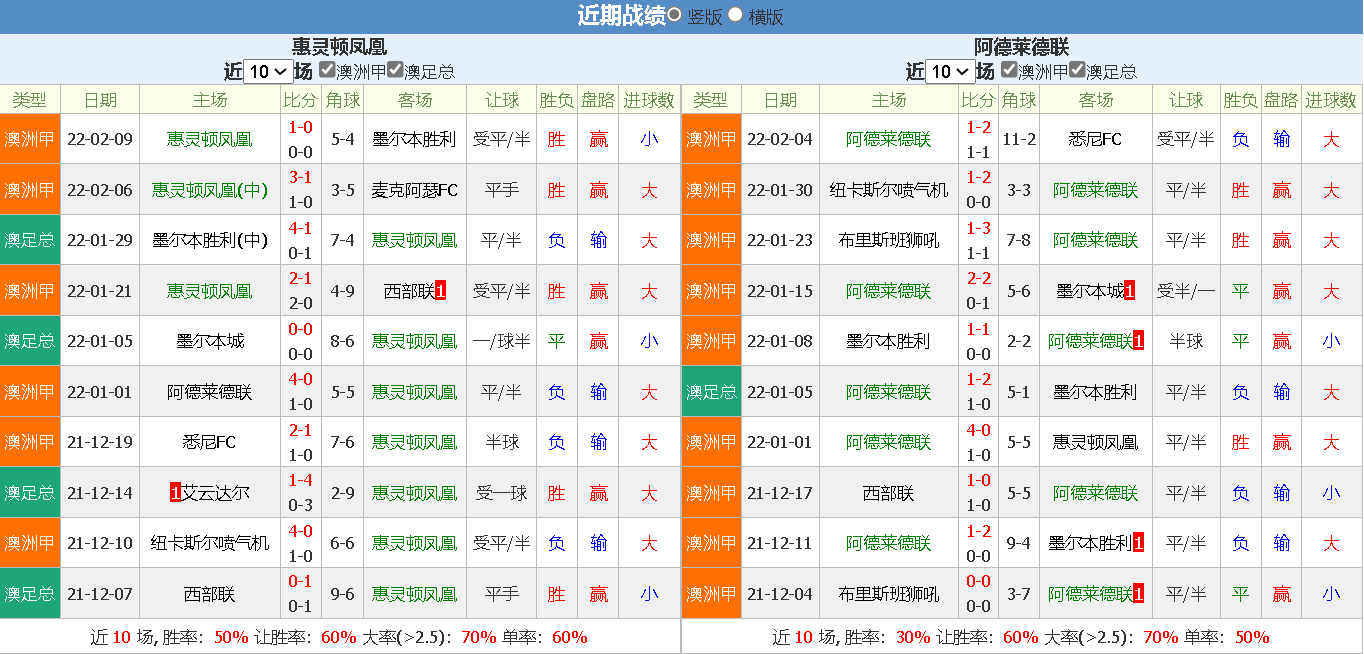
Task: Click corner count 11-2 in 22-02-04 row
Action: (1019, 139)
